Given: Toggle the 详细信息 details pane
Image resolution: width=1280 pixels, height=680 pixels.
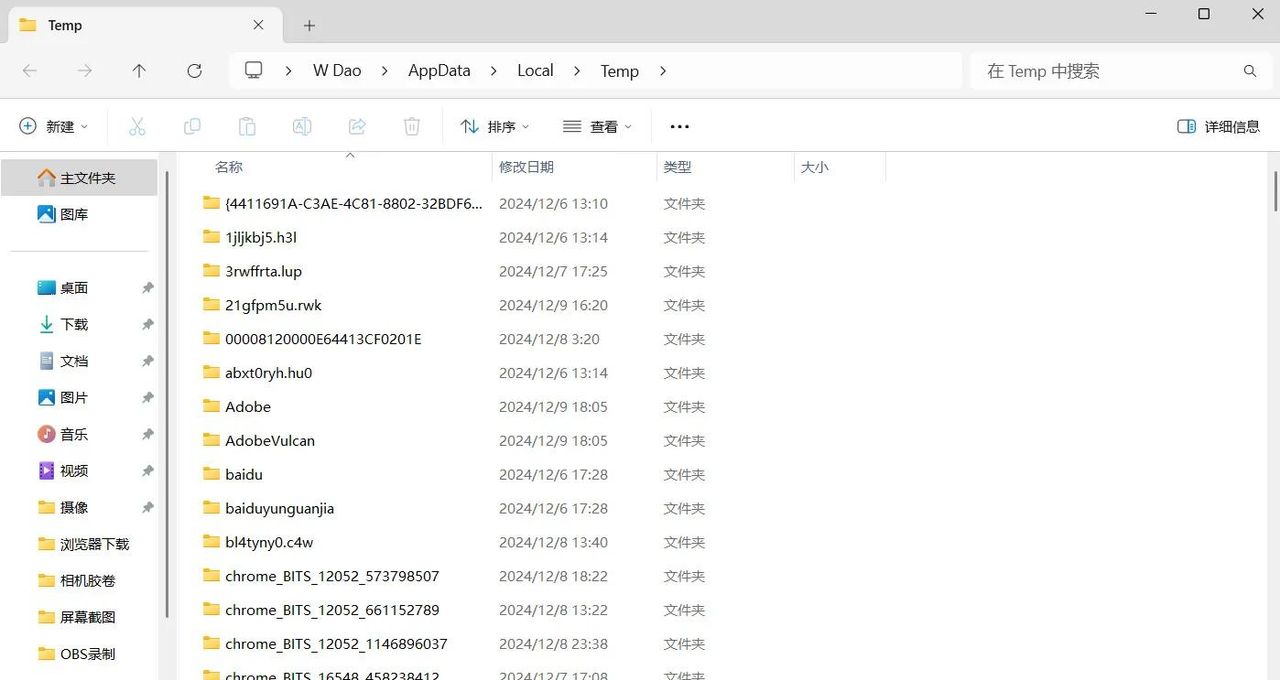Looking at the screenshot, I should point(1218,127).
